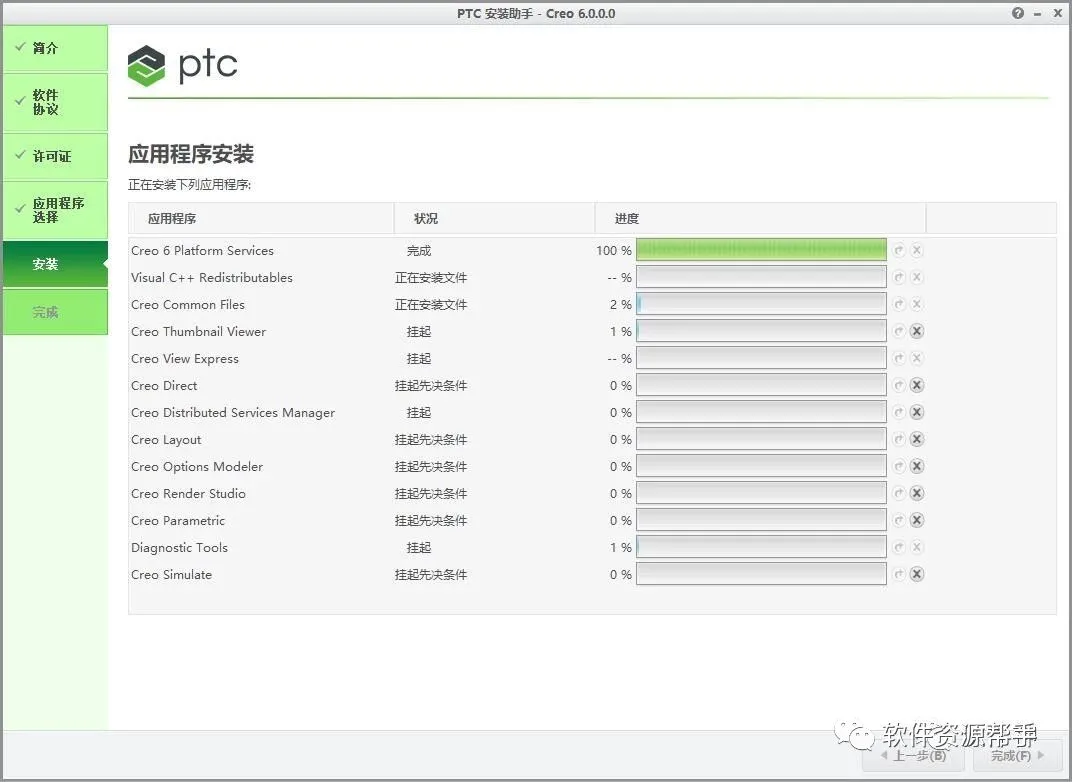Click the 完成(F) finish button
Screen dimensions: 1072x782
coord(1017,755)
